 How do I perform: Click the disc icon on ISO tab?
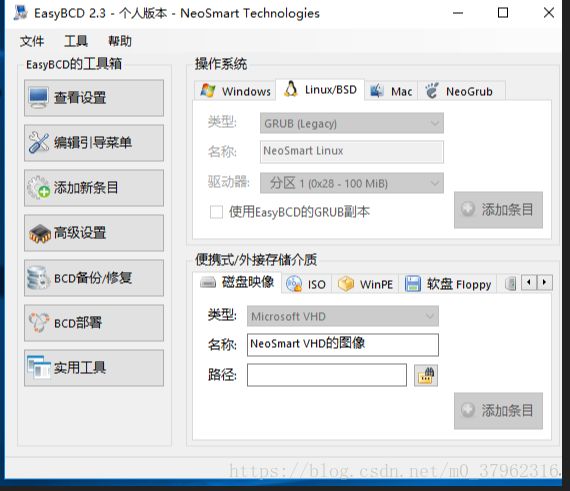[294, 284]
